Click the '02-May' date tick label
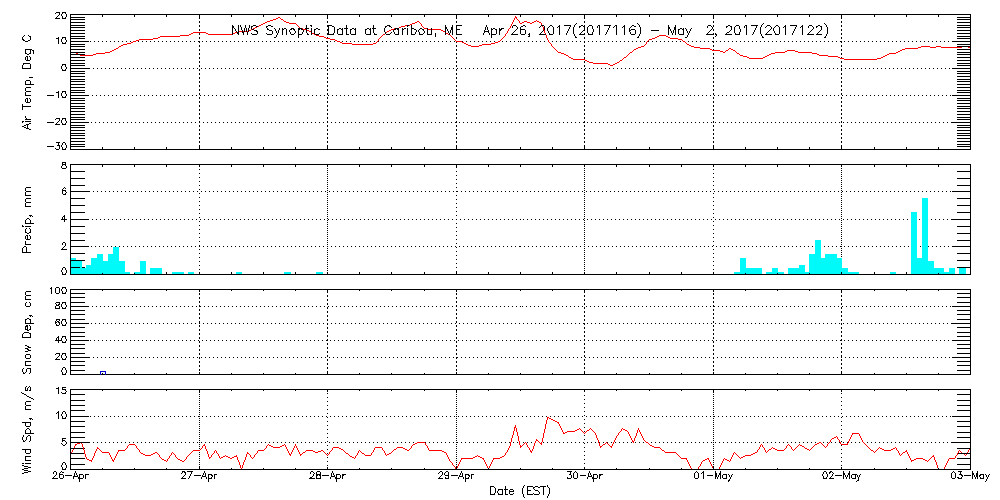 (x=841, y=476)
